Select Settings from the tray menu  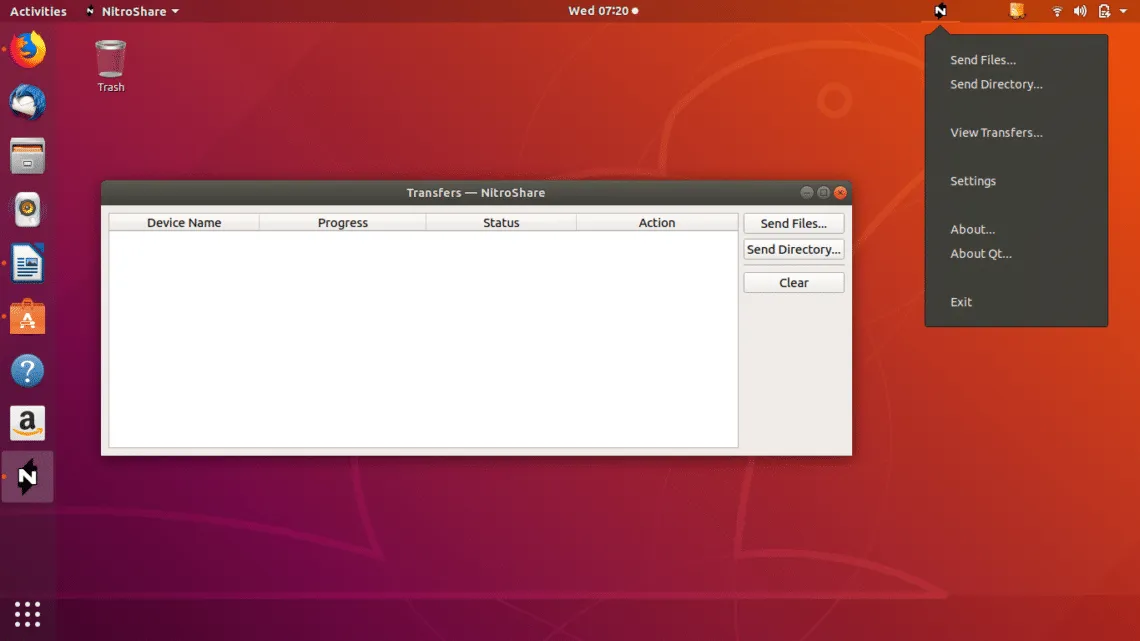(973, 181)
